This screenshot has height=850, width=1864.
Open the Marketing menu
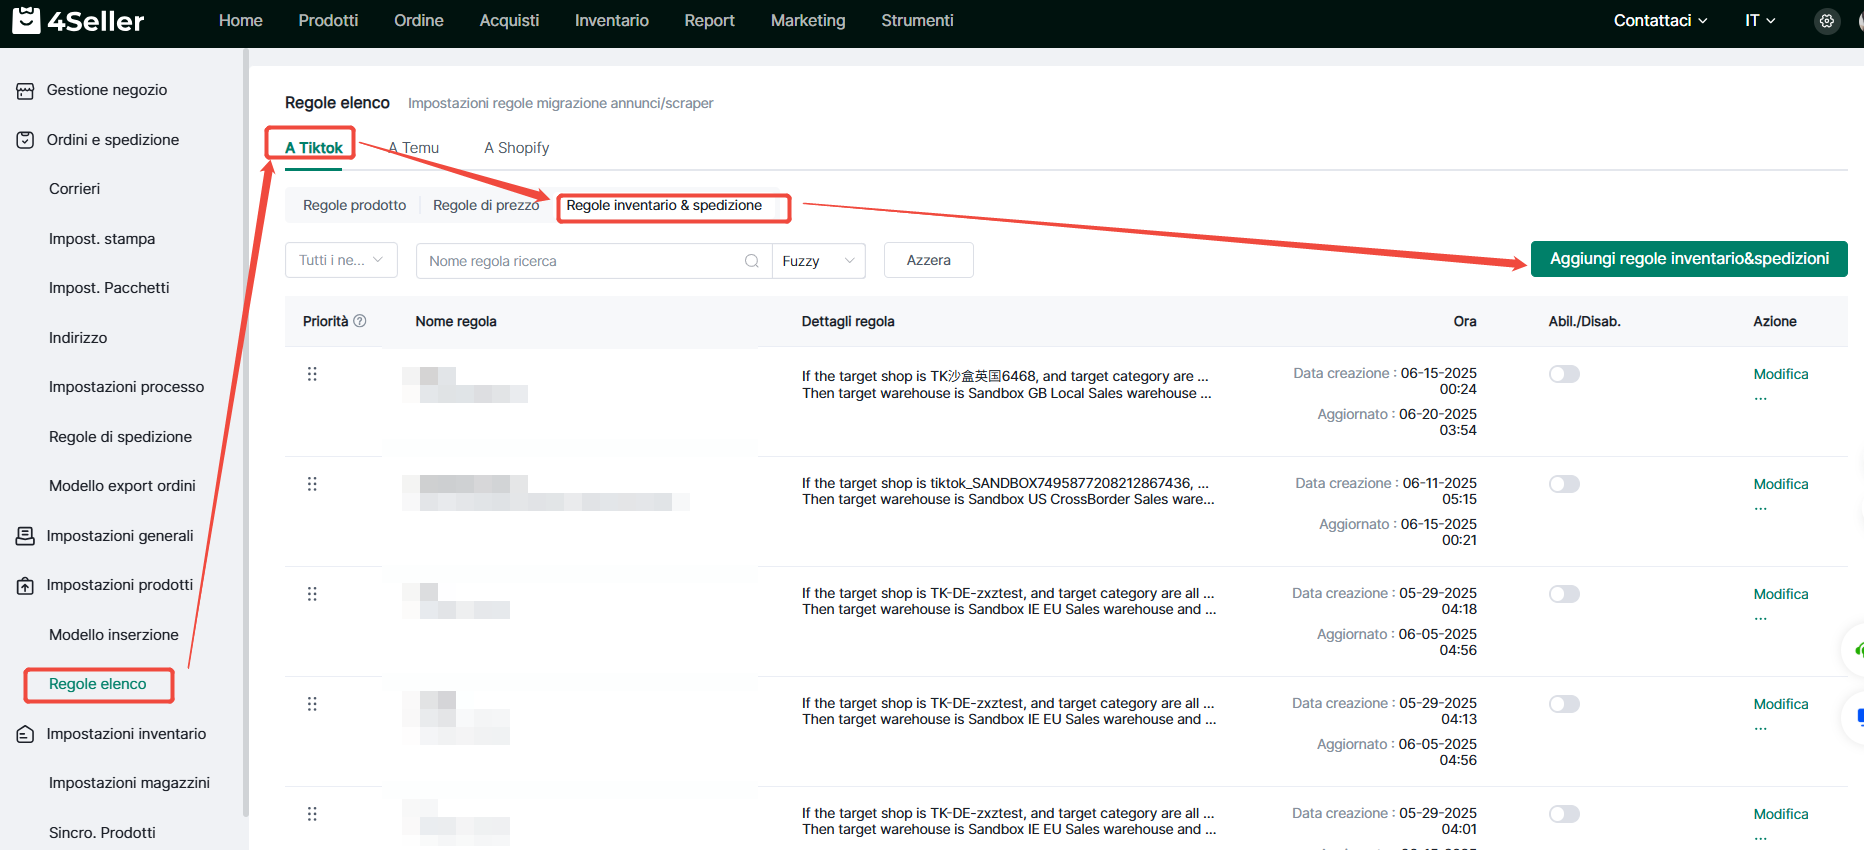[808, 20]
